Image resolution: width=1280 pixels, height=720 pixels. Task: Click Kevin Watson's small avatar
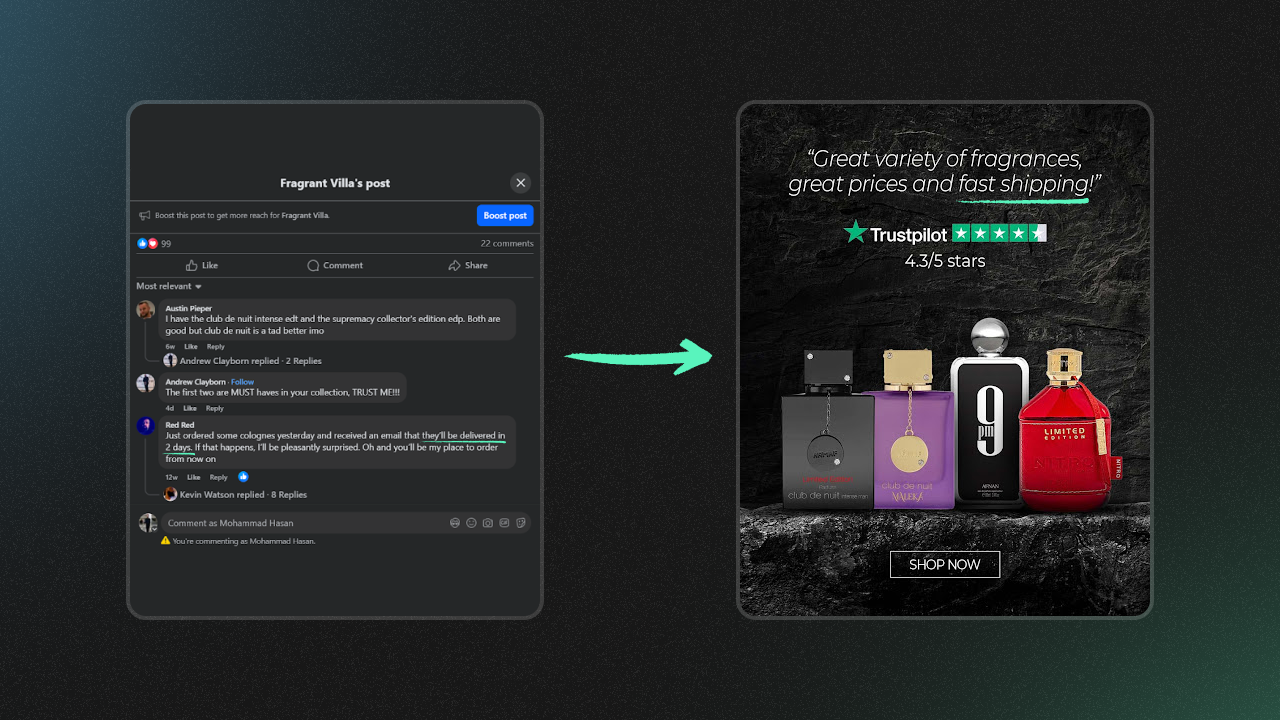pyautogui.click(x=170, y=494)
